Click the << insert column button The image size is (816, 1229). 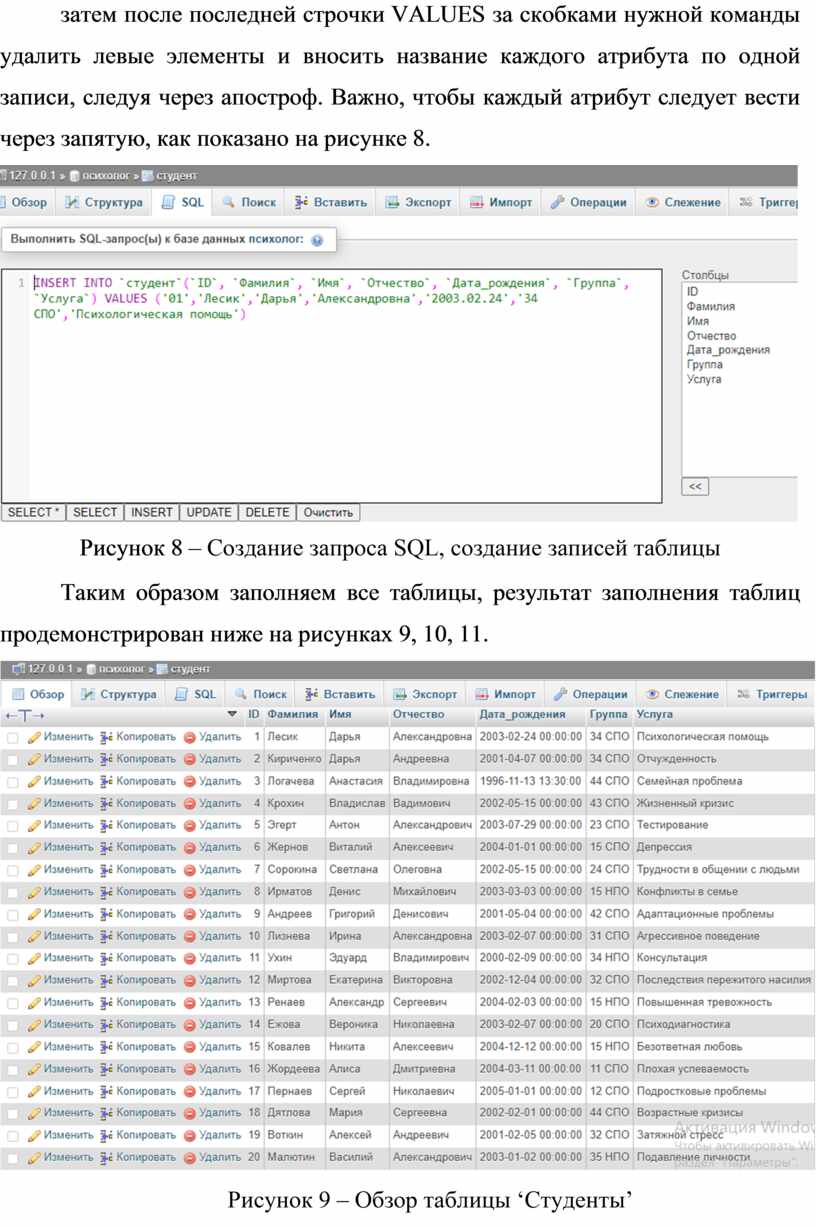694,487
